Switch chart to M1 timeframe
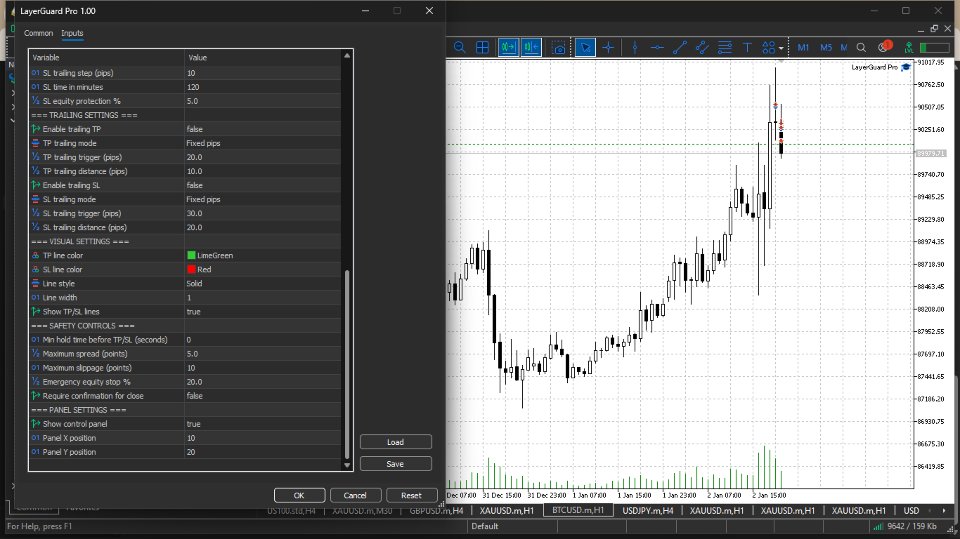Screen dimensions: 960x539 (803, 47)
